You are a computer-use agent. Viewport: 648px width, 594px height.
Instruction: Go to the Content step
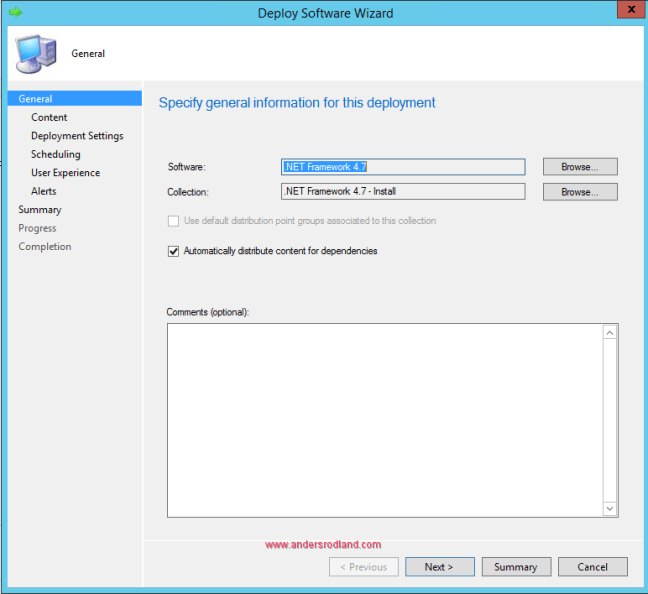pos(49,117)
